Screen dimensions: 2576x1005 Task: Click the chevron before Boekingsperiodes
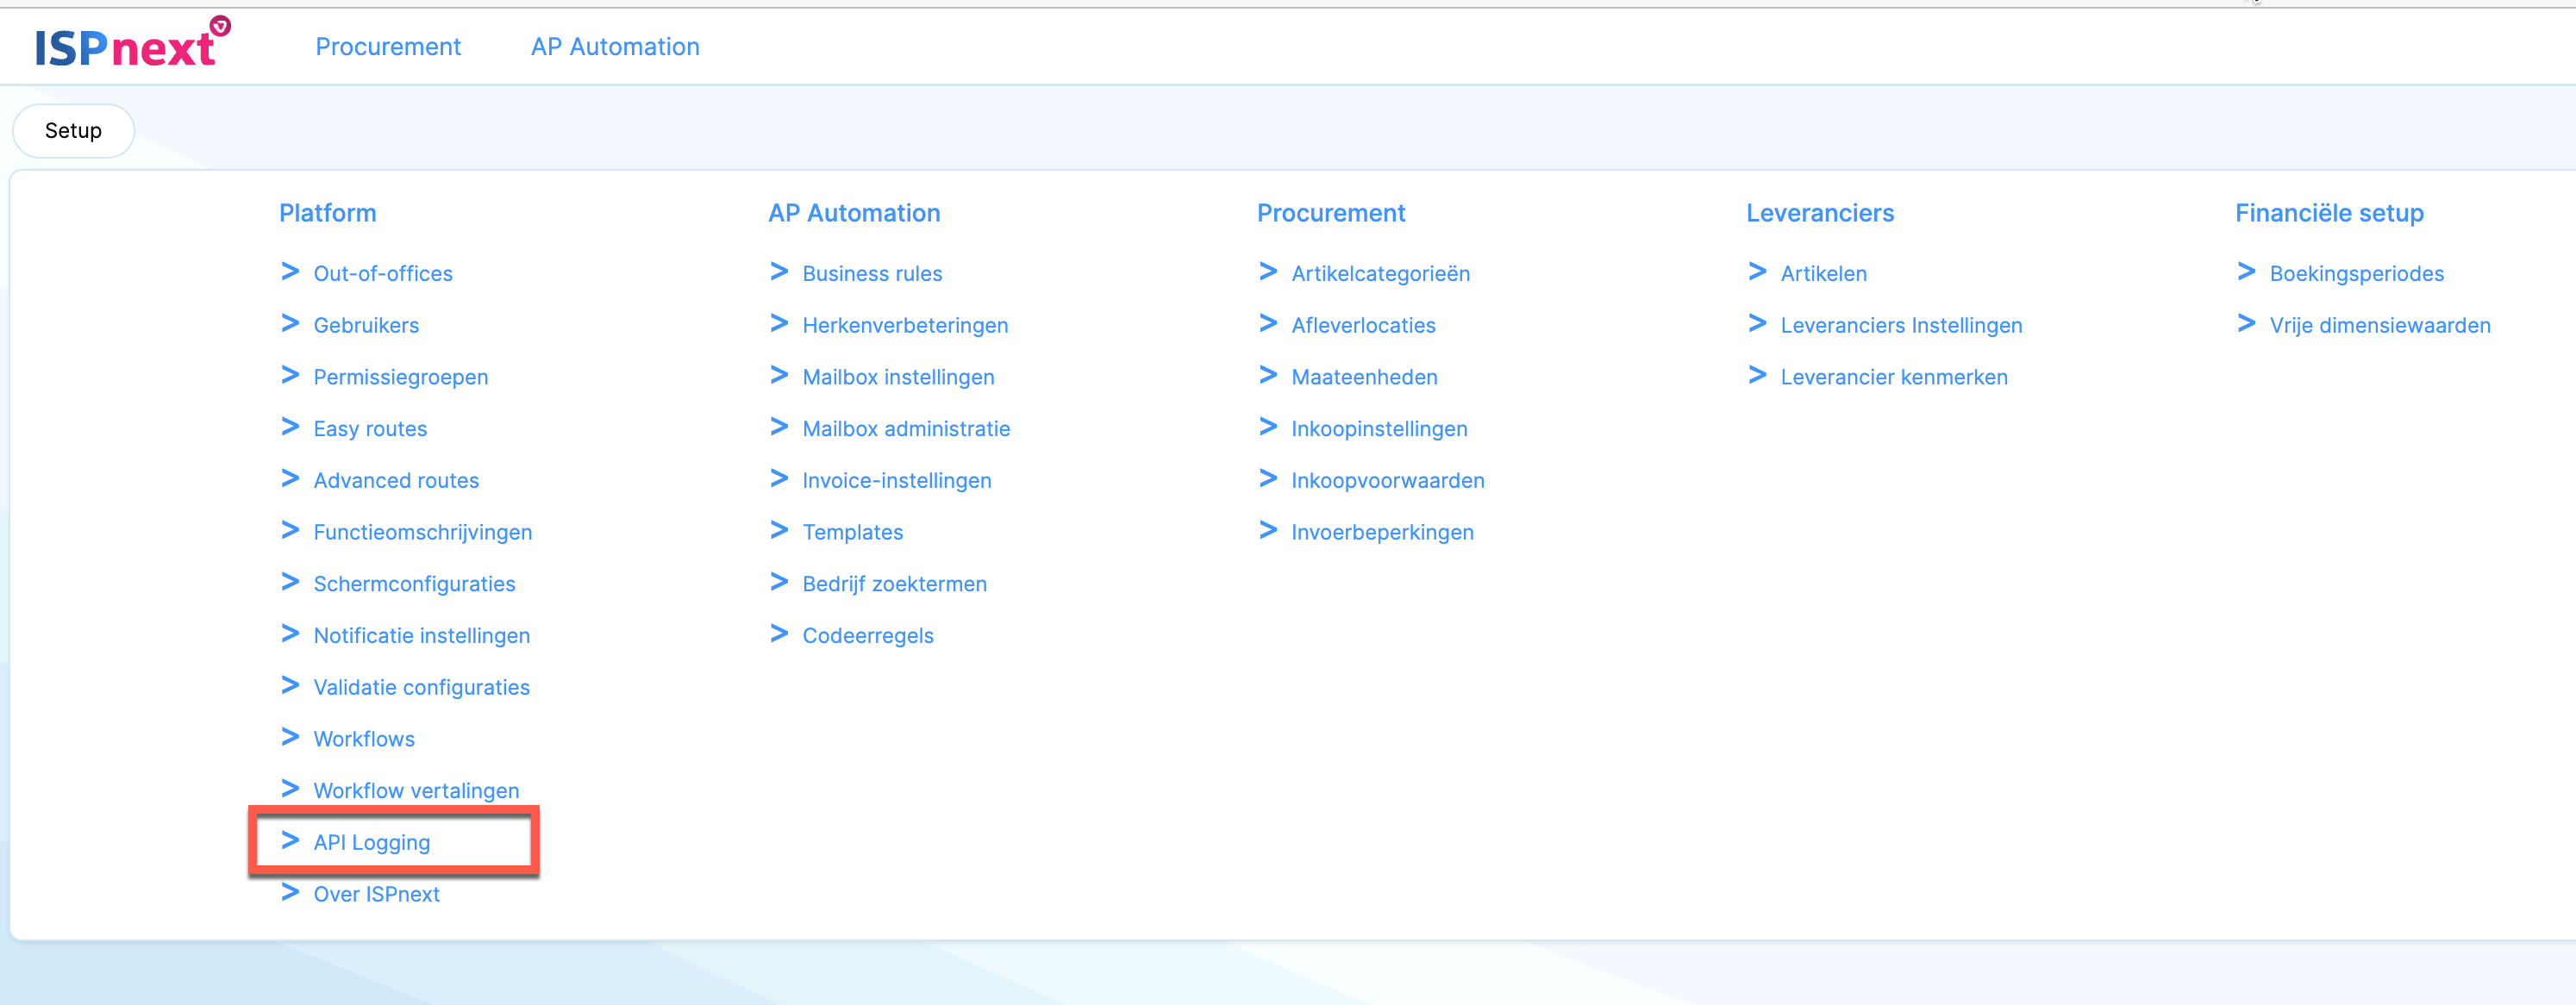pos(2246,272)
